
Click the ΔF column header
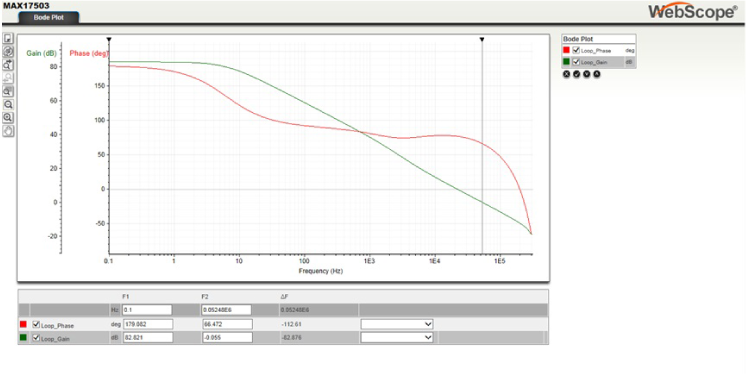click(284, 297)
